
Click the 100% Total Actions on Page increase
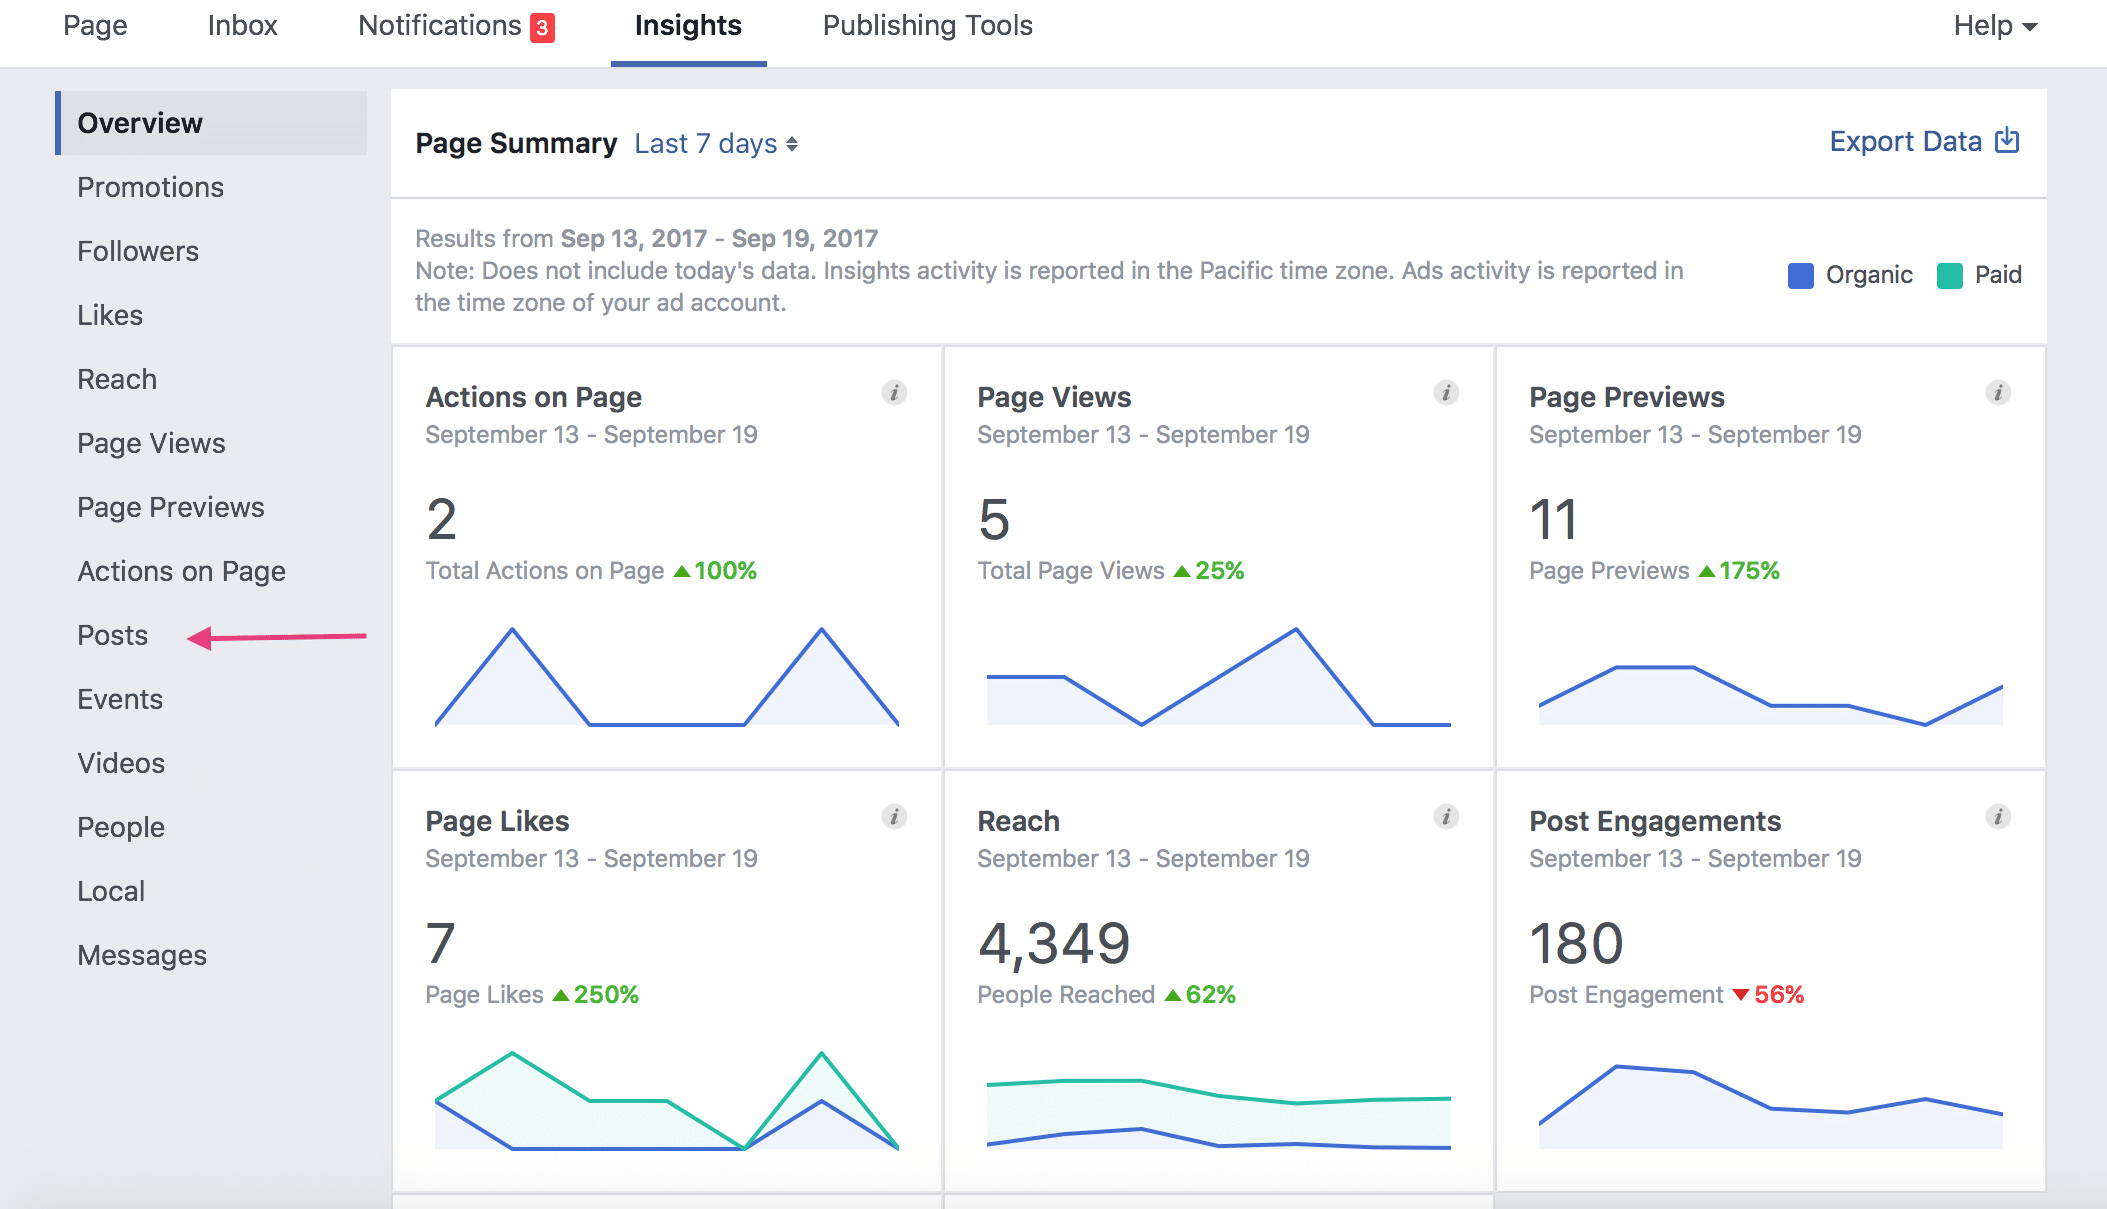tap(716, 571)
